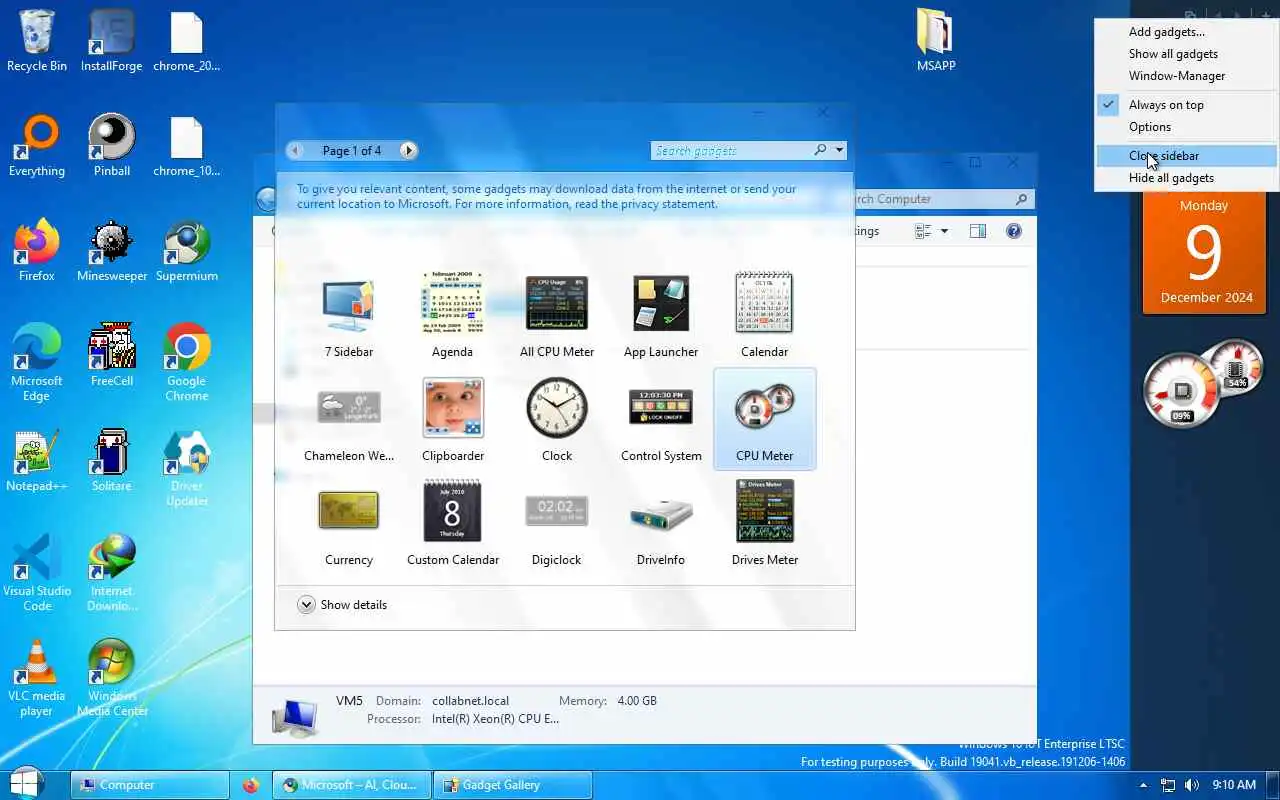Viewport: 1280px width, 800px height.
Task: Show hidden system tray icons
Action: click(x=1143, y=785)
